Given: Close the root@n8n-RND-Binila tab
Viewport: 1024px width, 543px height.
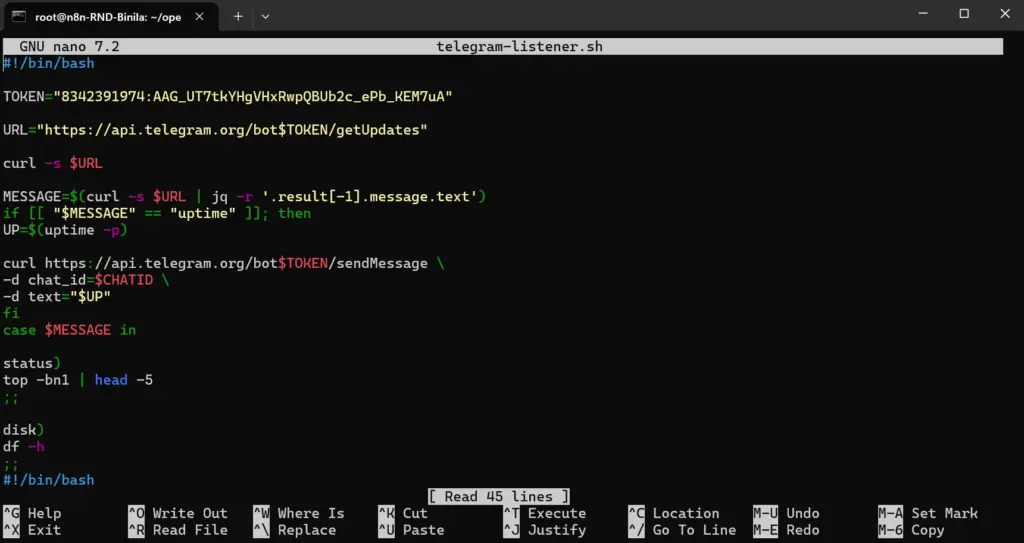Looking at the screenshot, I should coord(199,17).
